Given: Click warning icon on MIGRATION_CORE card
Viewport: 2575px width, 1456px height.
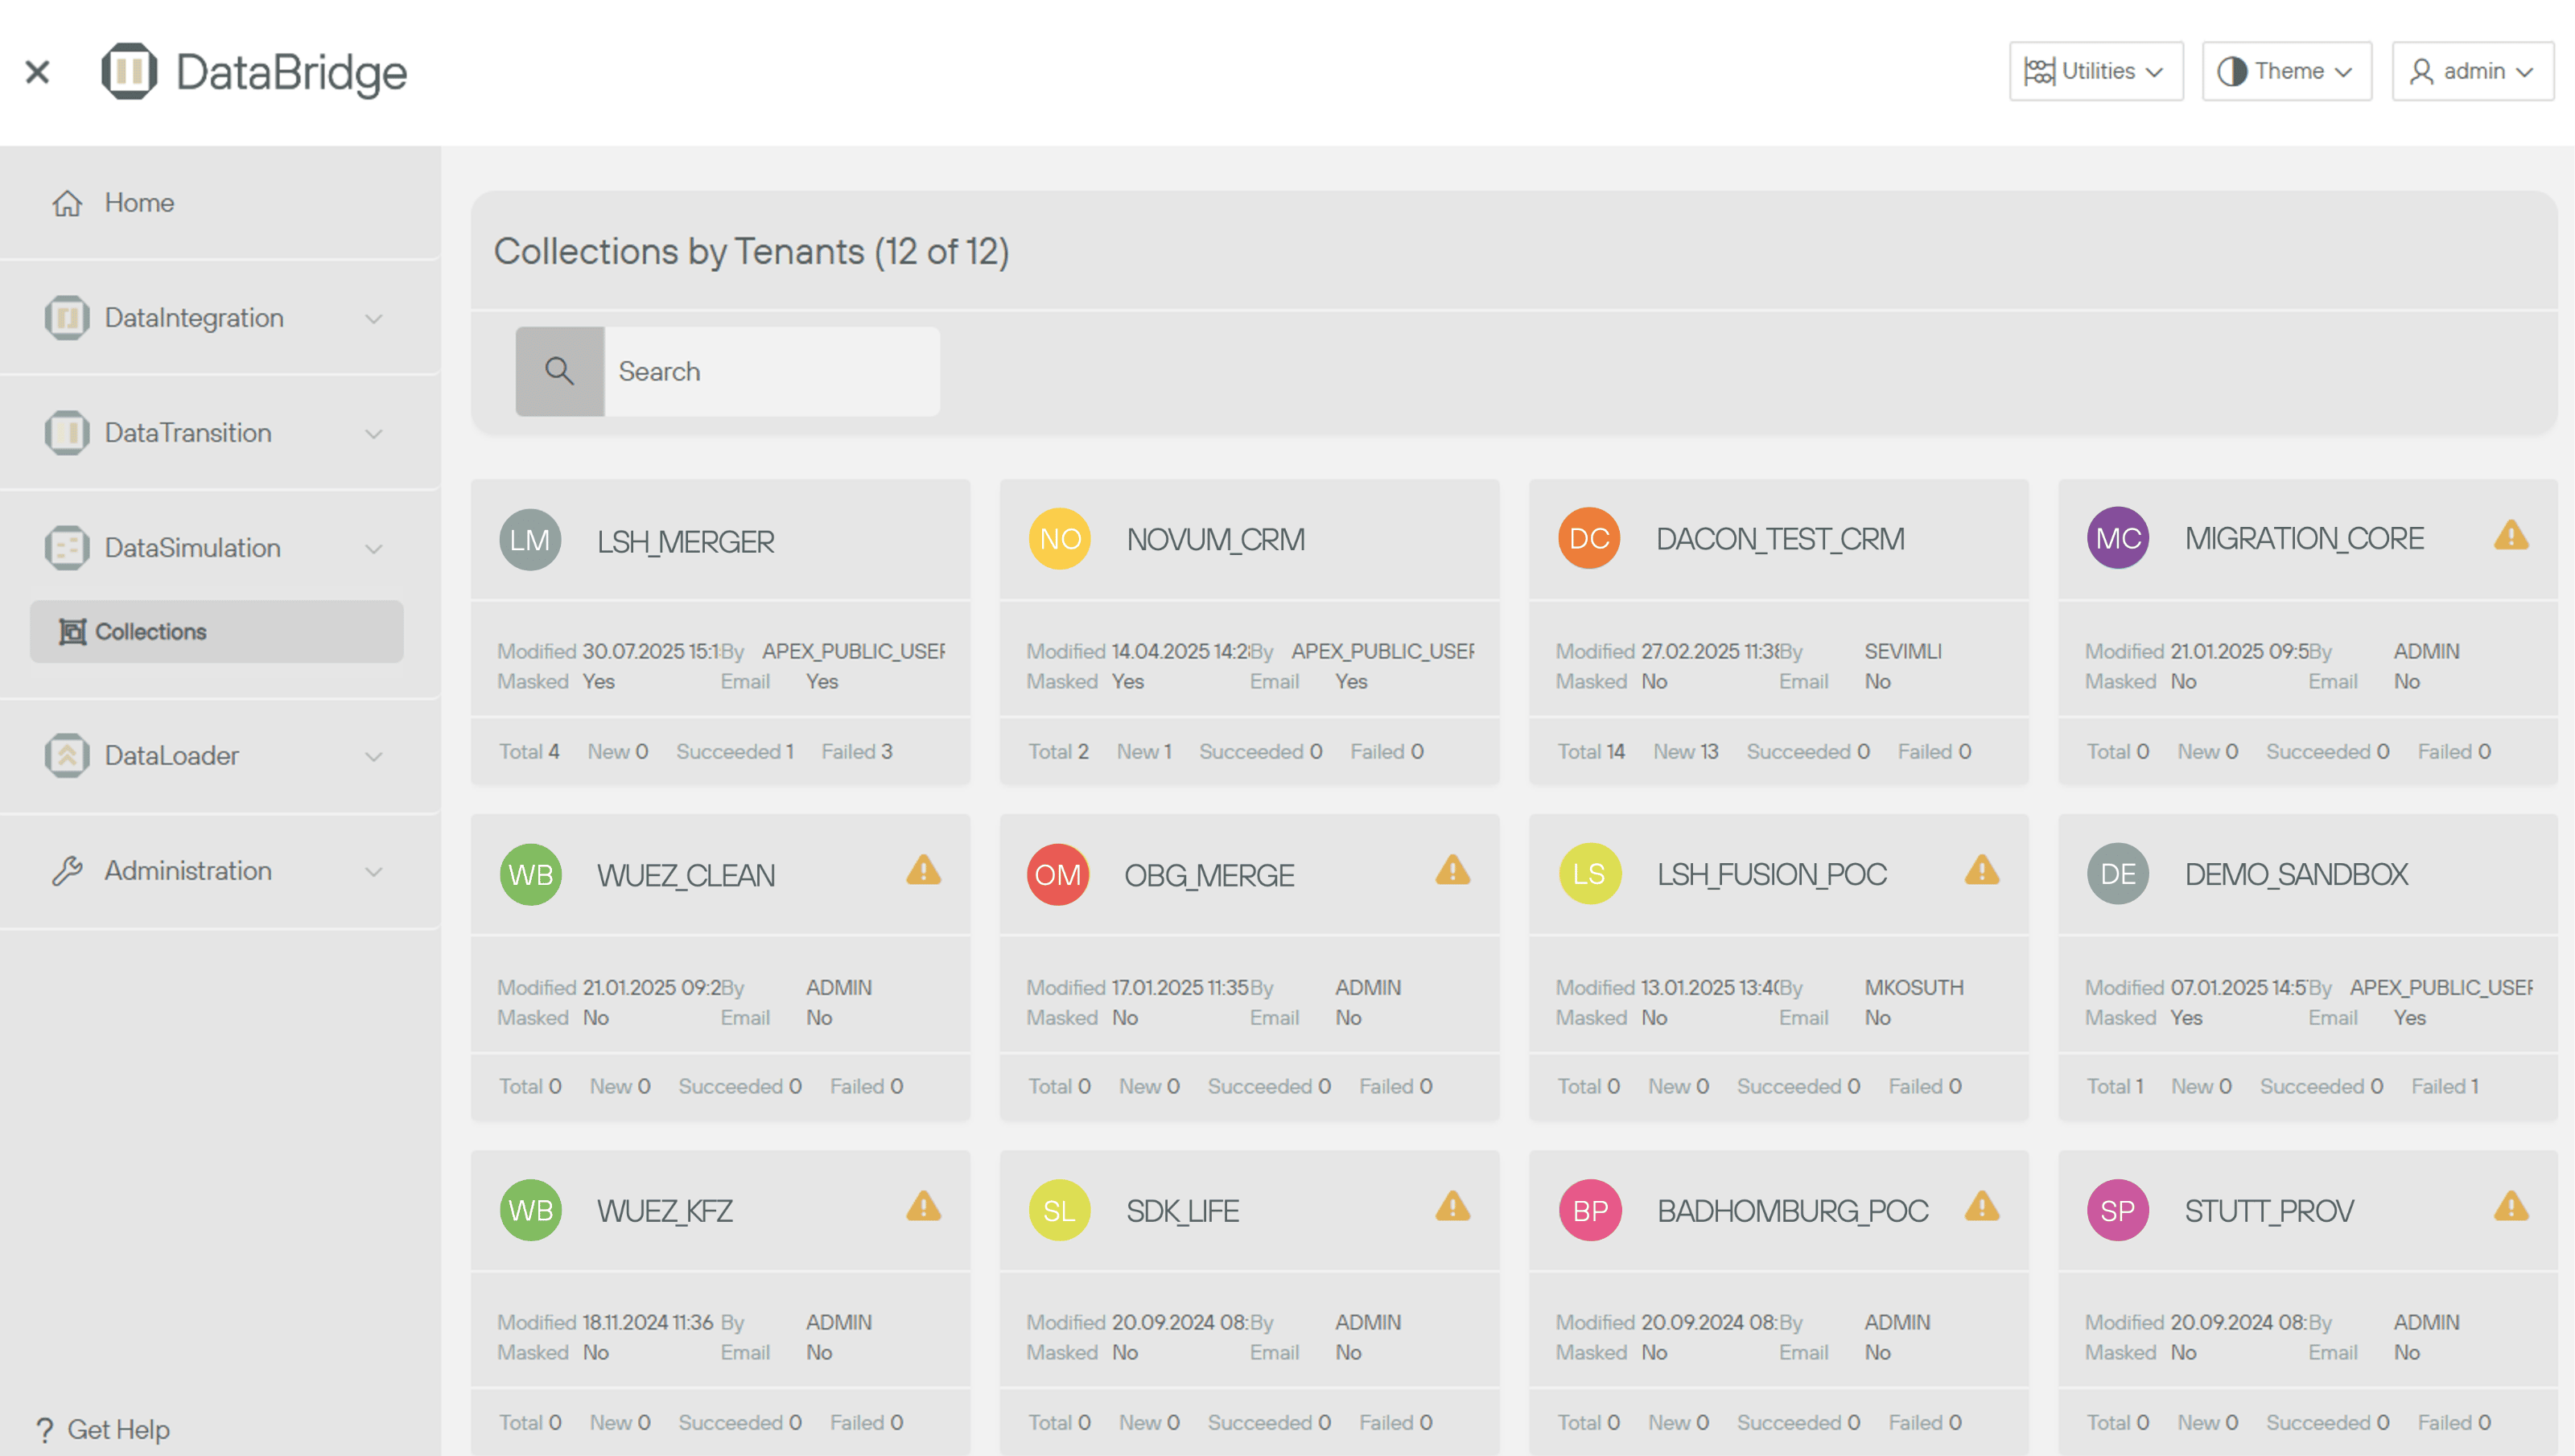Looking at the screenshot, I should (2510, 537).
